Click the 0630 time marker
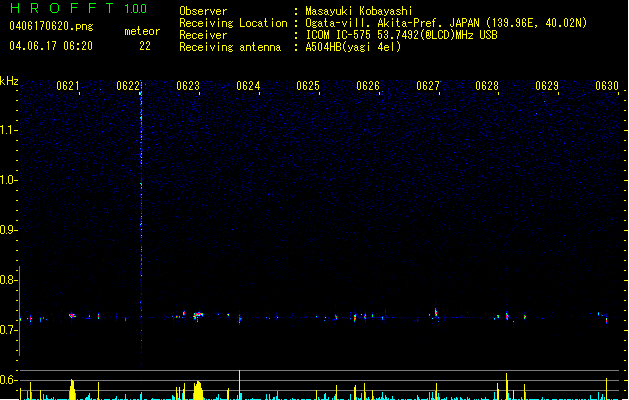 (607, 86)
